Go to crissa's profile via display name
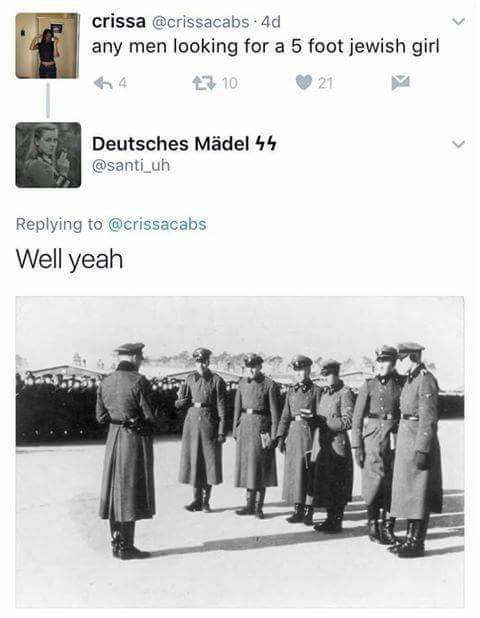This screenshot has height=618, width=480. (119, 22)
